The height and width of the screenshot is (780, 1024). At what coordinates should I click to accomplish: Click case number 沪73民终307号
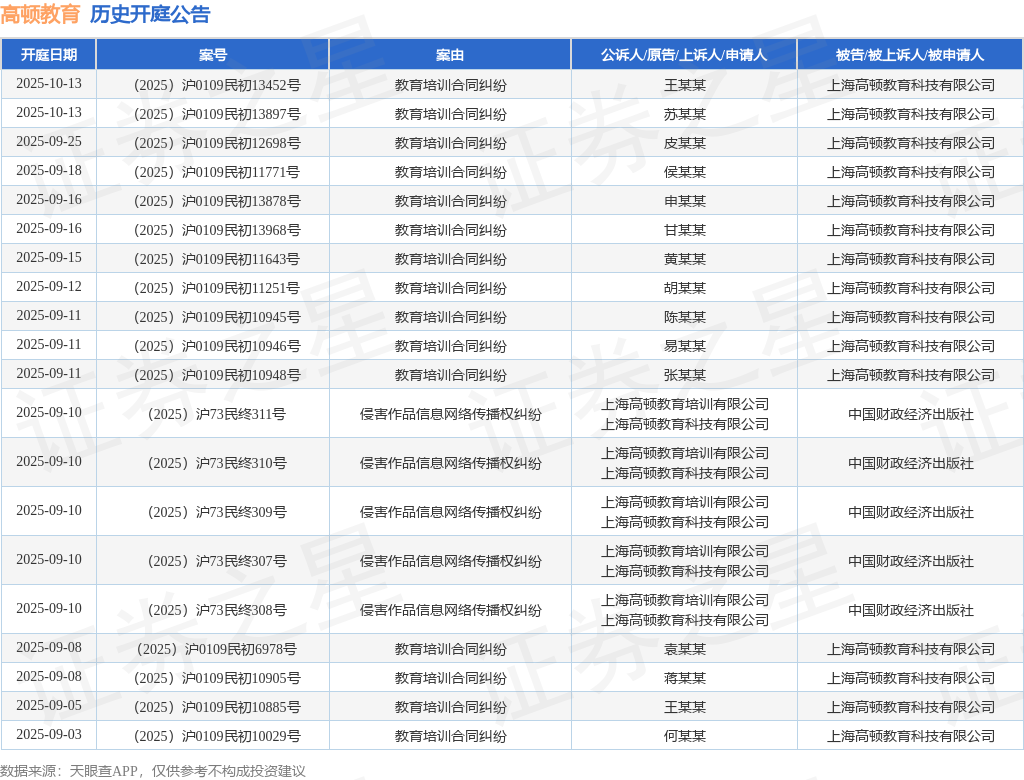(241, 561)
